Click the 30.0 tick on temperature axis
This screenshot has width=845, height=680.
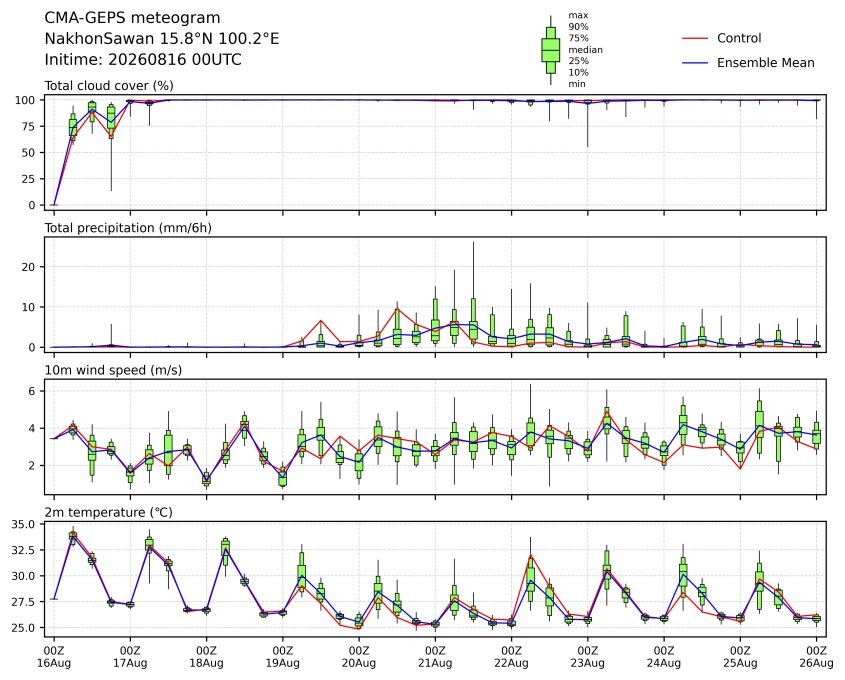[23, 576]
